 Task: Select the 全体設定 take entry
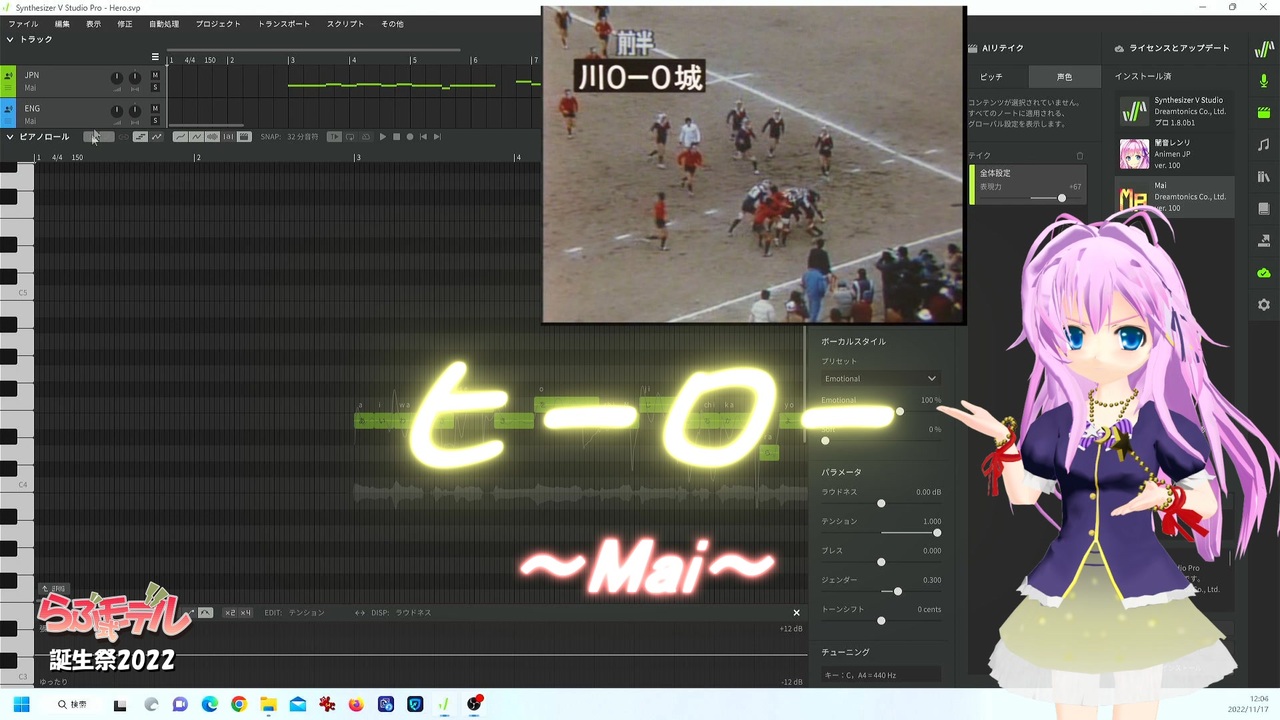pyautogui.click(x=1028, y=185)
